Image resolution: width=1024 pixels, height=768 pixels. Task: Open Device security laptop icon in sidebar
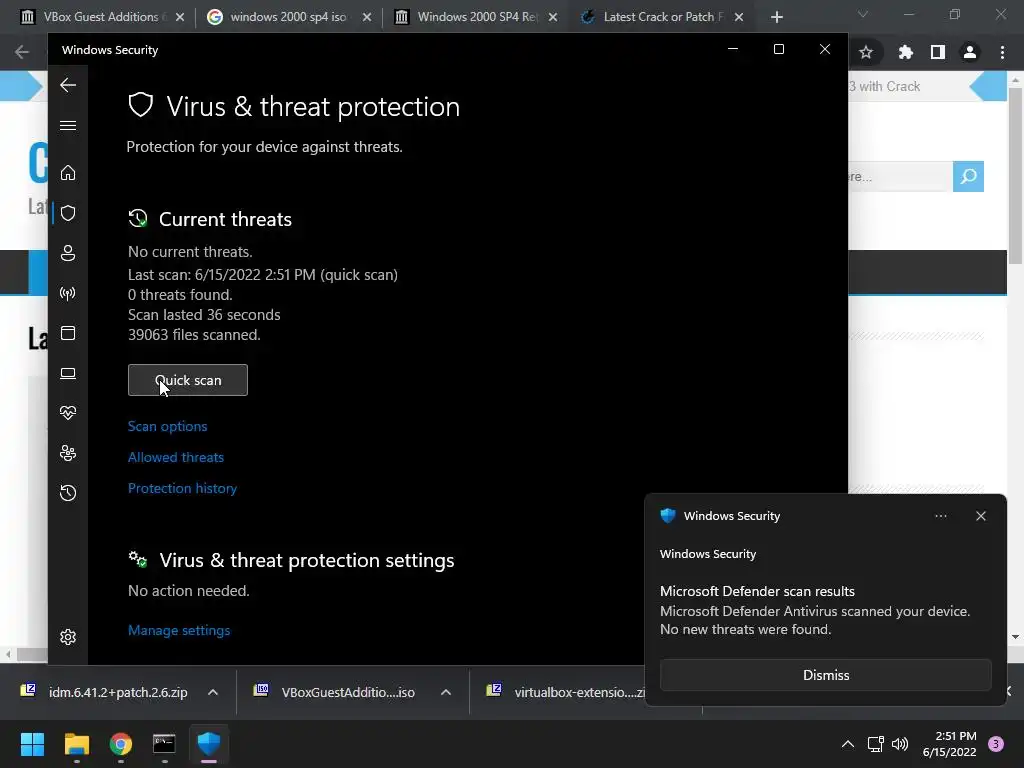(x=68, y=374)
